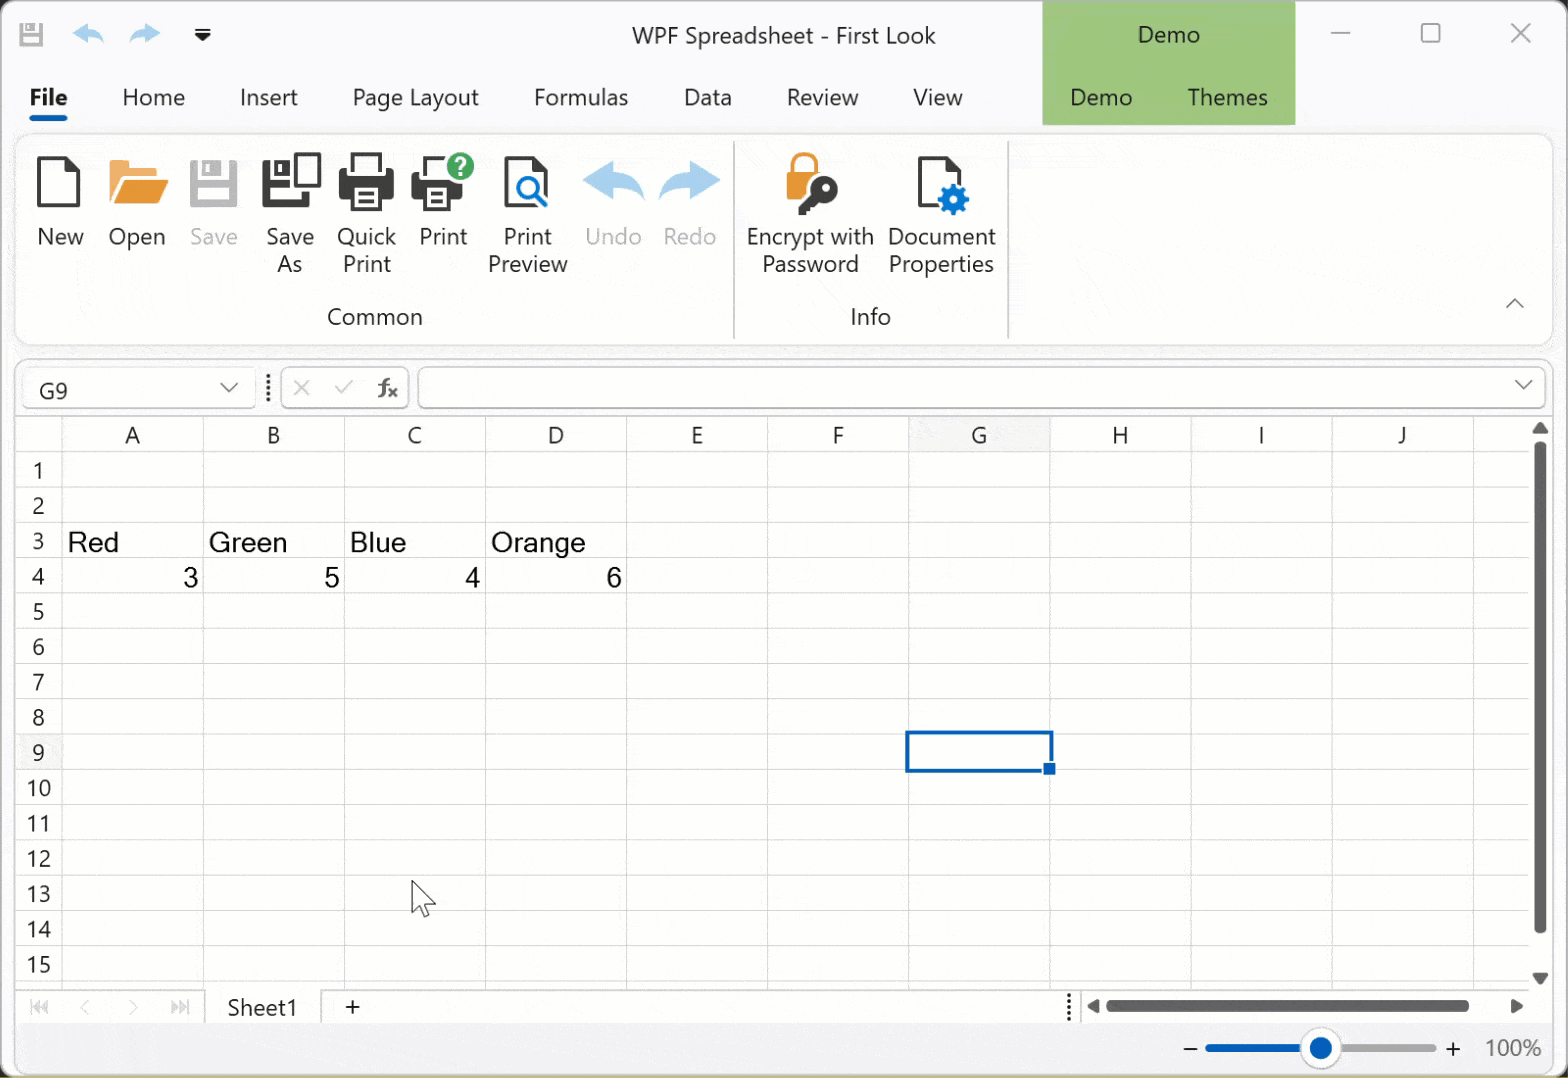Click the zoom in plus button
1568x1078 pixels.
point(1453,1049)
